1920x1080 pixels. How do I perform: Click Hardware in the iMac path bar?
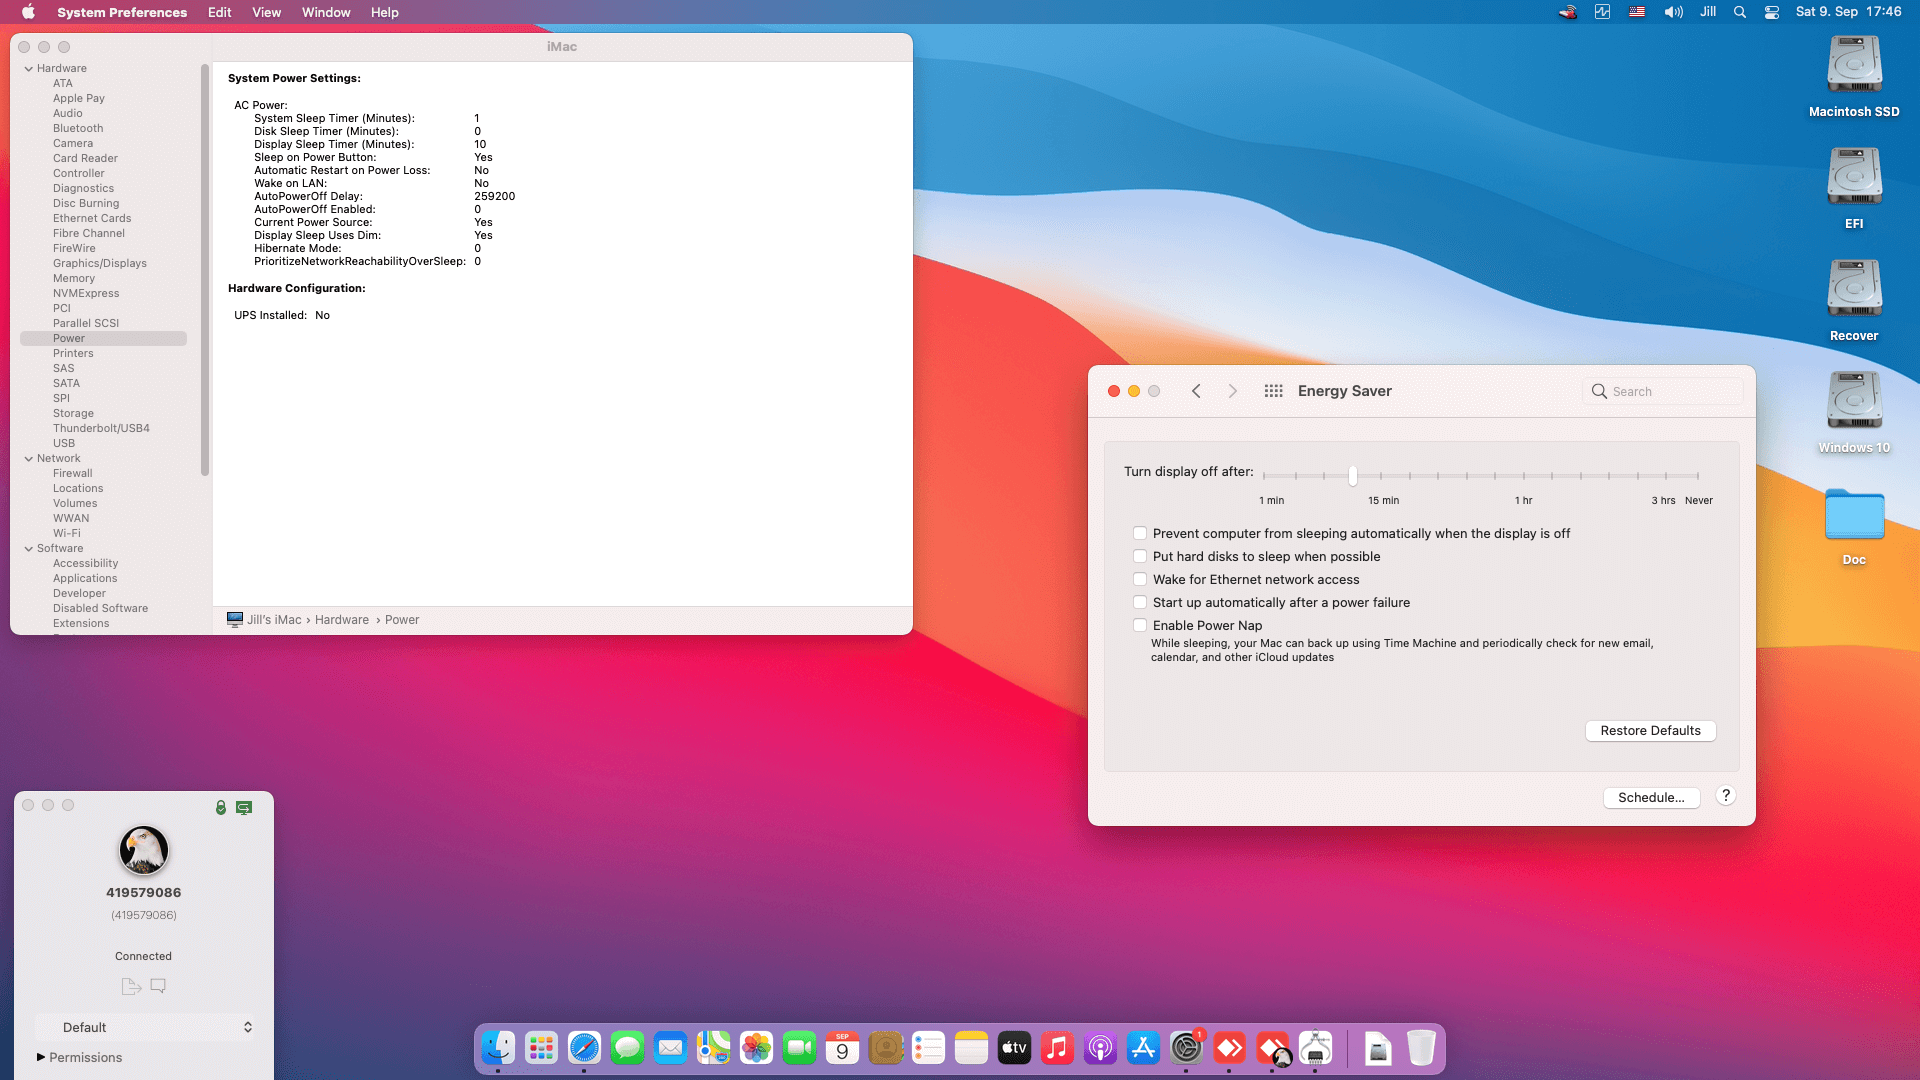tap(342, 620)
